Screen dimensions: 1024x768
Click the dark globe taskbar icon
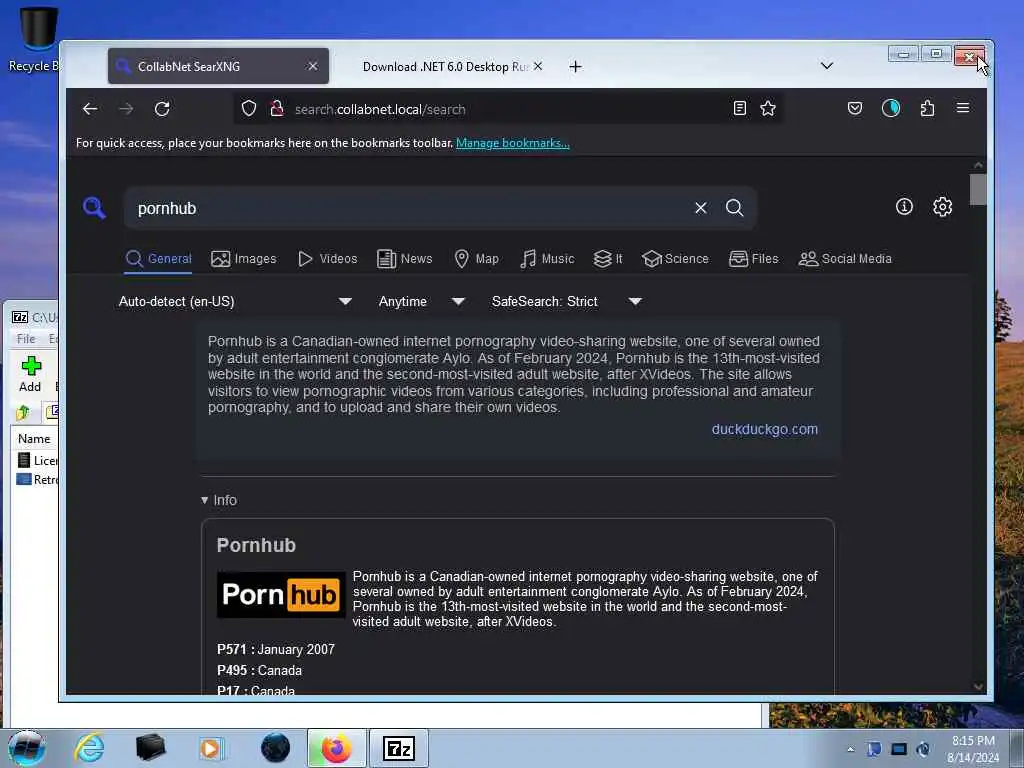[275, 748]
